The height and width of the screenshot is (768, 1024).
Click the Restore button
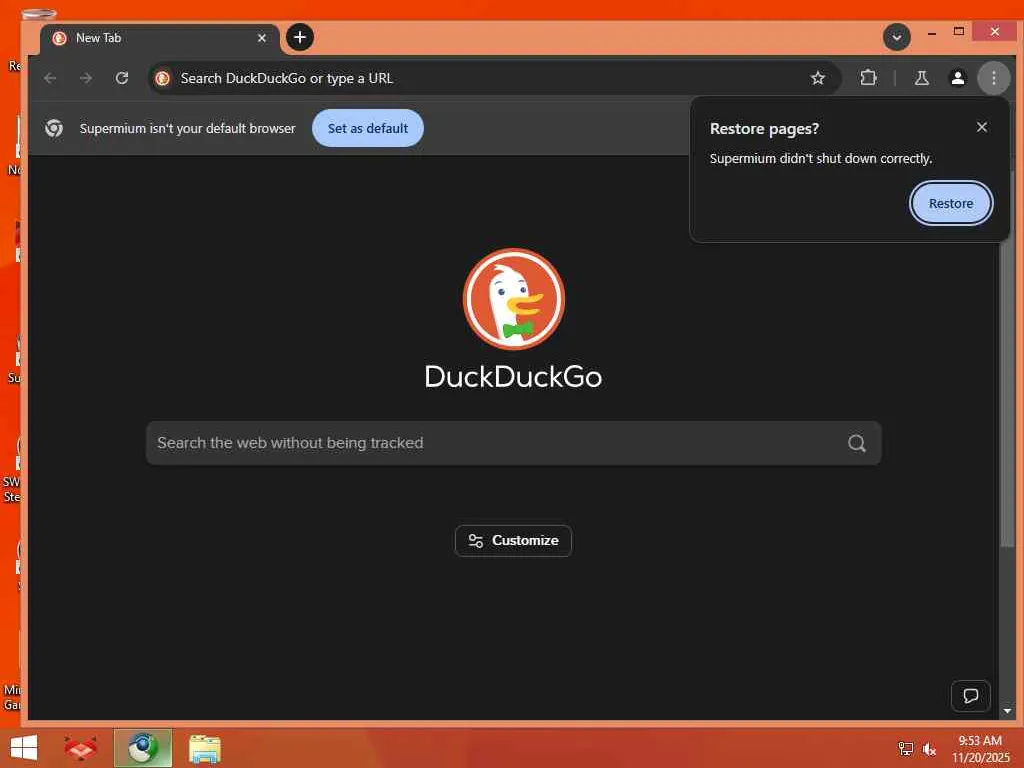(x=951, y=203)
